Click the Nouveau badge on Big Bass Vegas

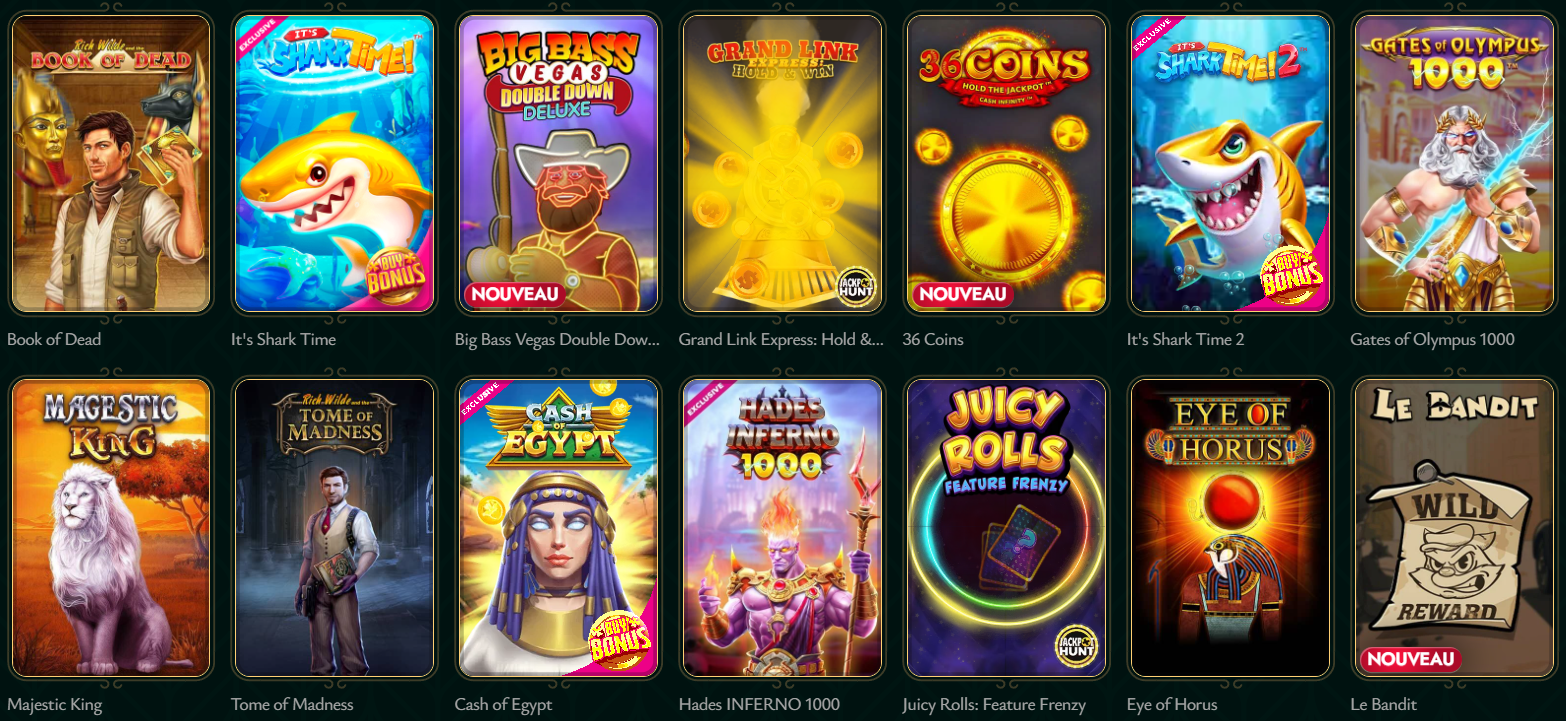pos(514,295)
